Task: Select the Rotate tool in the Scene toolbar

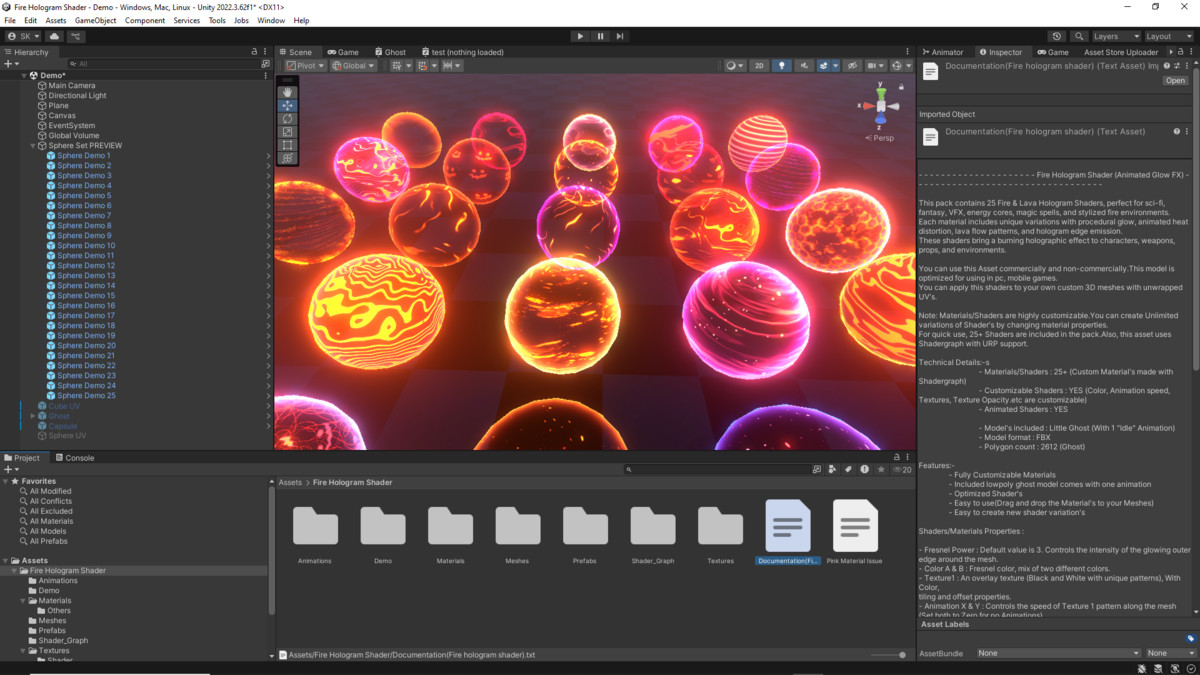Action: 288,119
